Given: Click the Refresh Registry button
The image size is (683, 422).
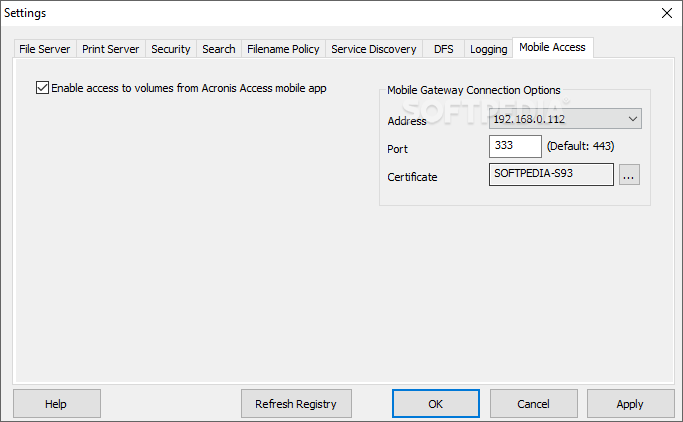Looking at the screenshot, I should tap(296, 404).
